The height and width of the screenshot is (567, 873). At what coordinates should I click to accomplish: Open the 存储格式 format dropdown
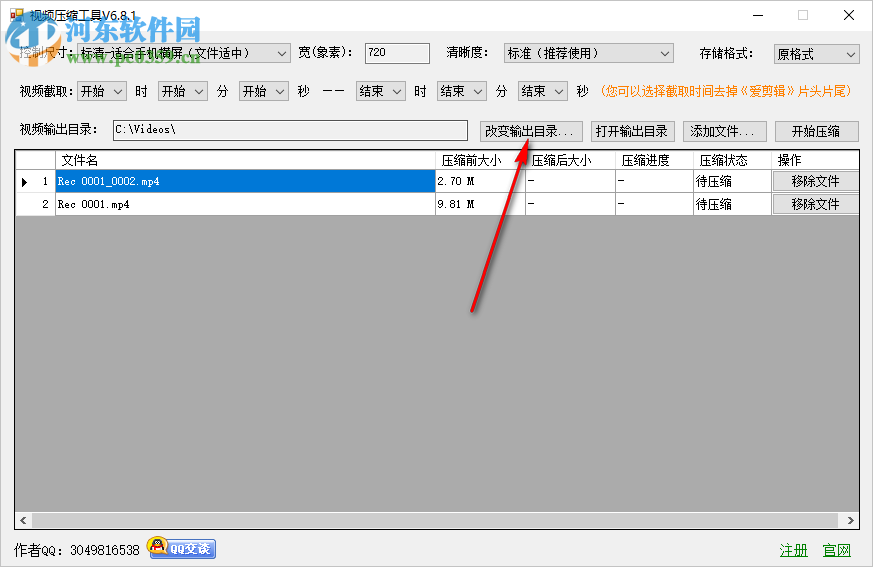[x=817, y=54]
